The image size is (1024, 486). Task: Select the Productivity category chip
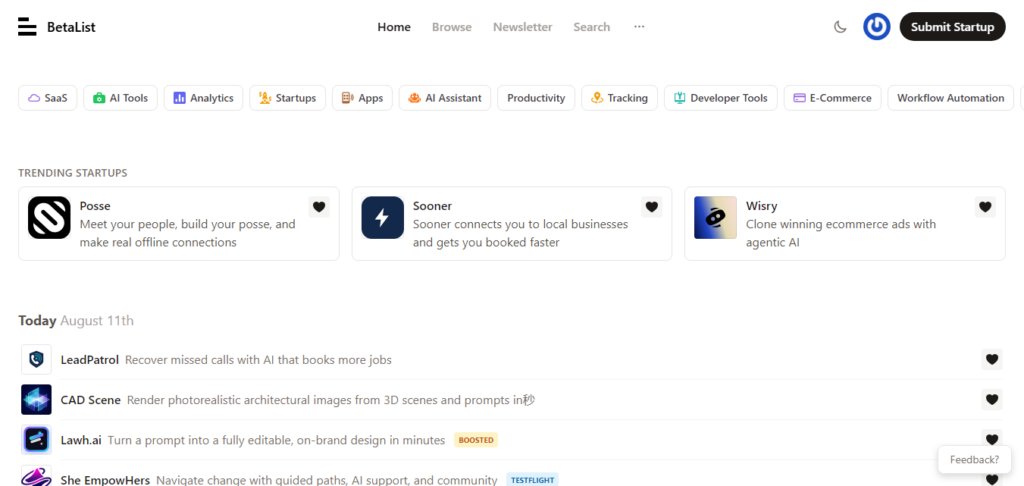click(x=536, y=98)
